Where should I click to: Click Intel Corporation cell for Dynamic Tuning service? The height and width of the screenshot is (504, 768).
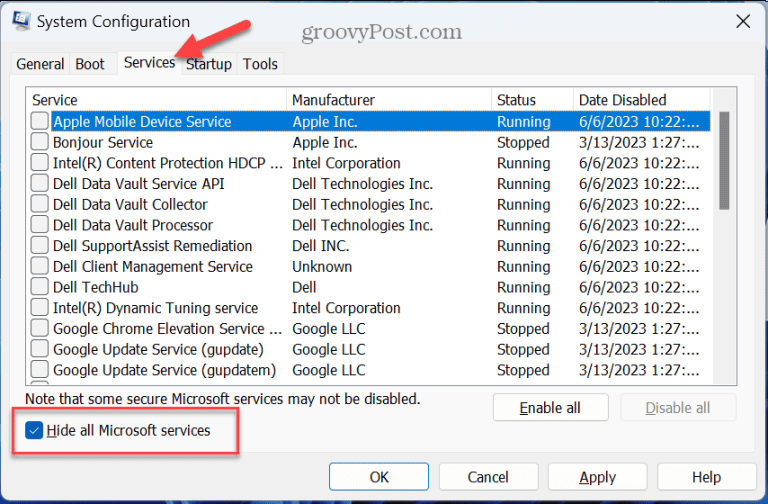[346, 308]
